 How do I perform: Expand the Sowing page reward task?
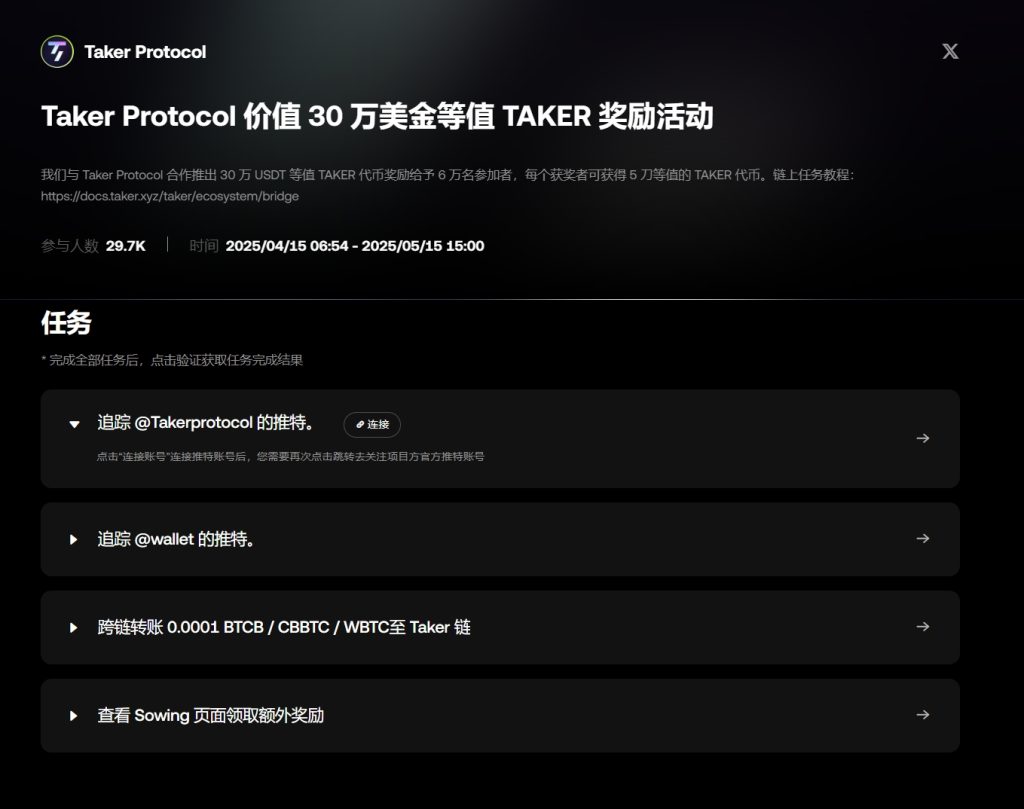[74, 716]
